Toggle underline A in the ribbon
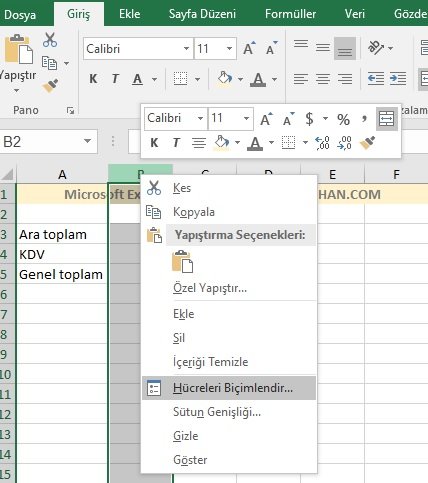 point(137,79)
